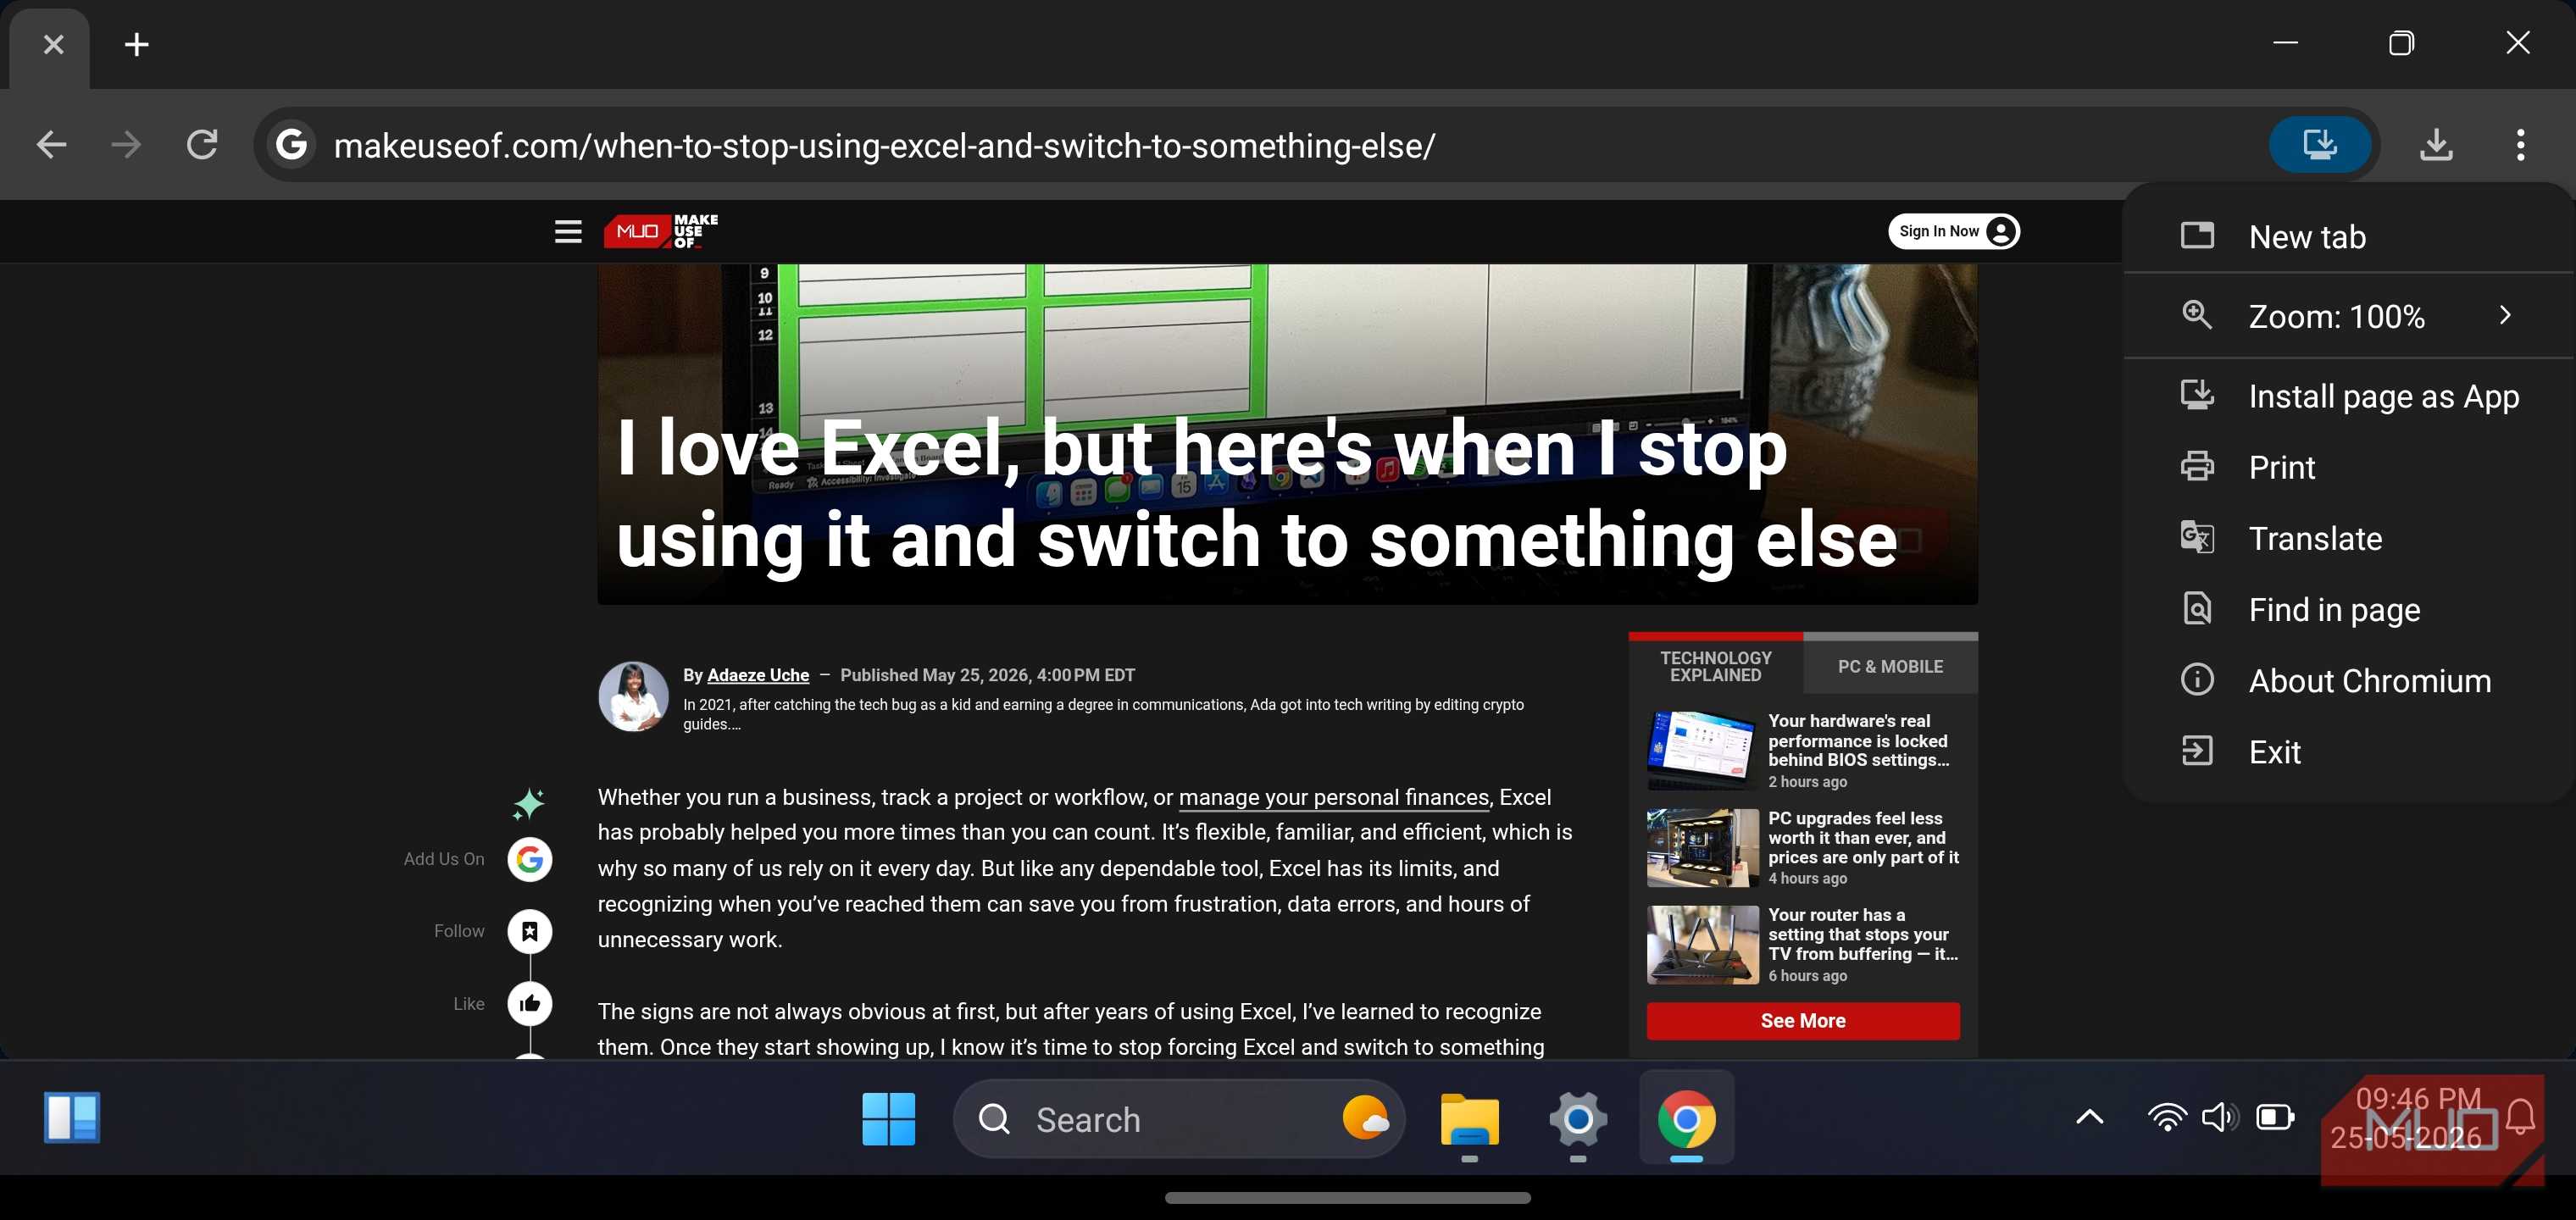Screen dimensions: 2576x1220
Task: Open the MUO hamburger menu
Action: click(568, 232)
